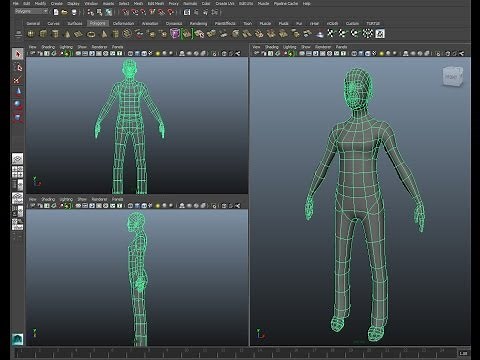Switch to the Rendering shelf tab
The width and height of the screenshot is (480, 360).
198,23
